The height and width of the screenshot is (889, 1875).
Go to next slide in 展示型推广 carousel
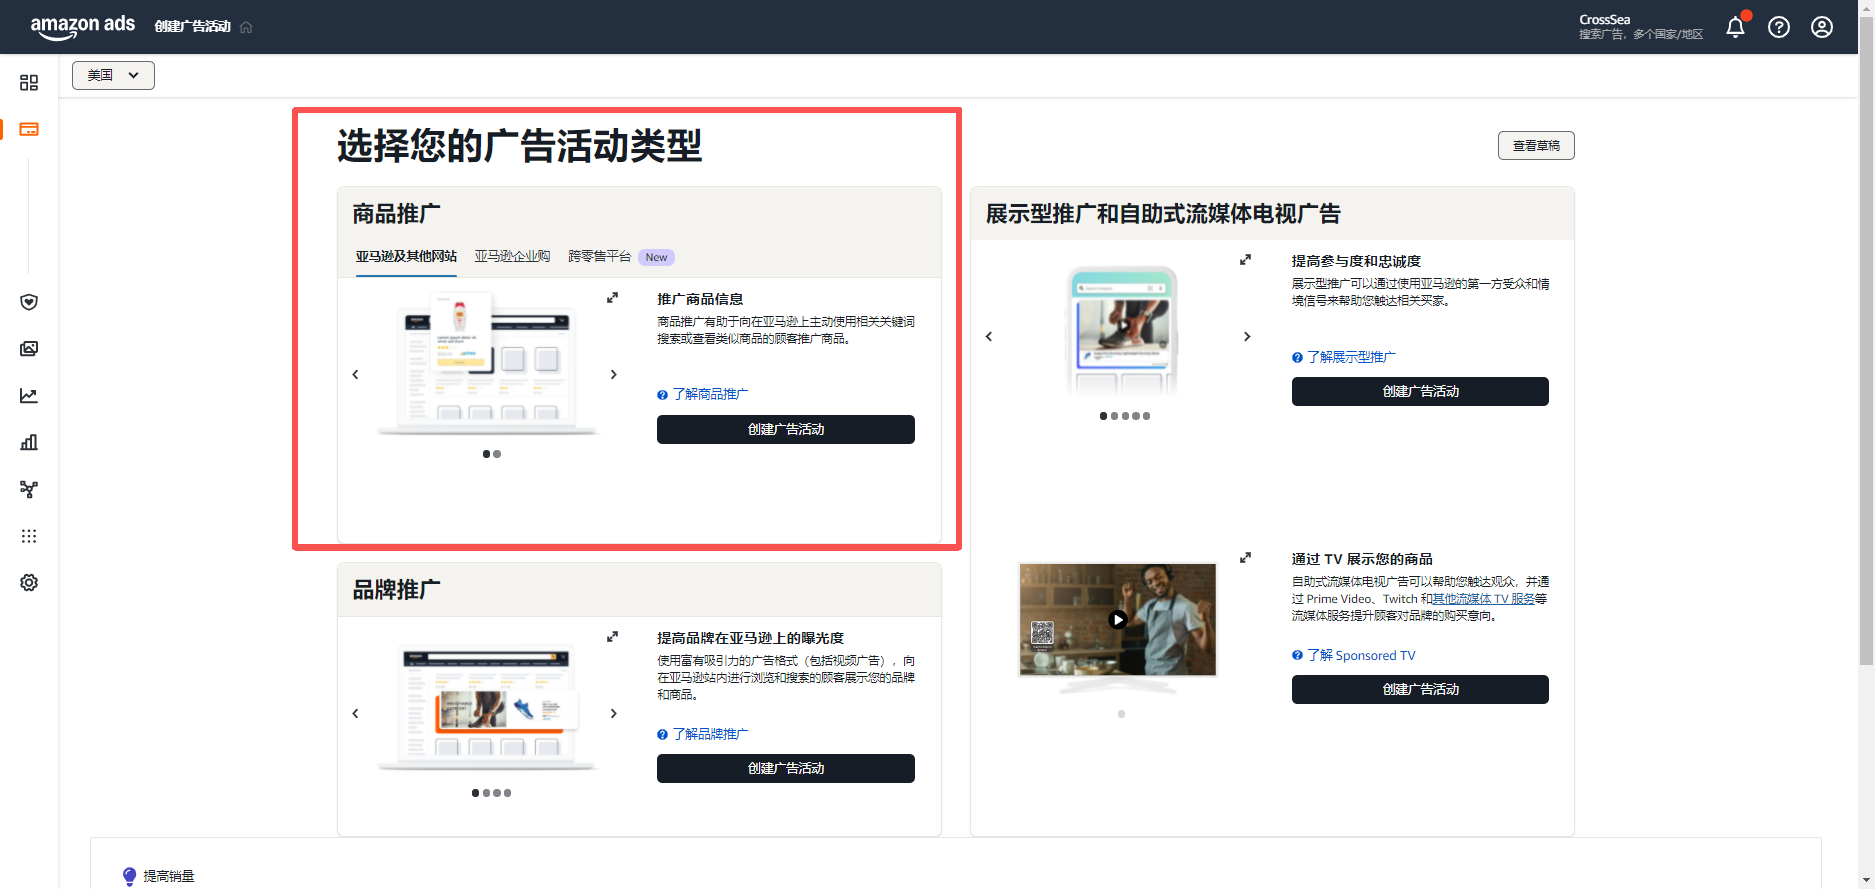click(1246, 336)
